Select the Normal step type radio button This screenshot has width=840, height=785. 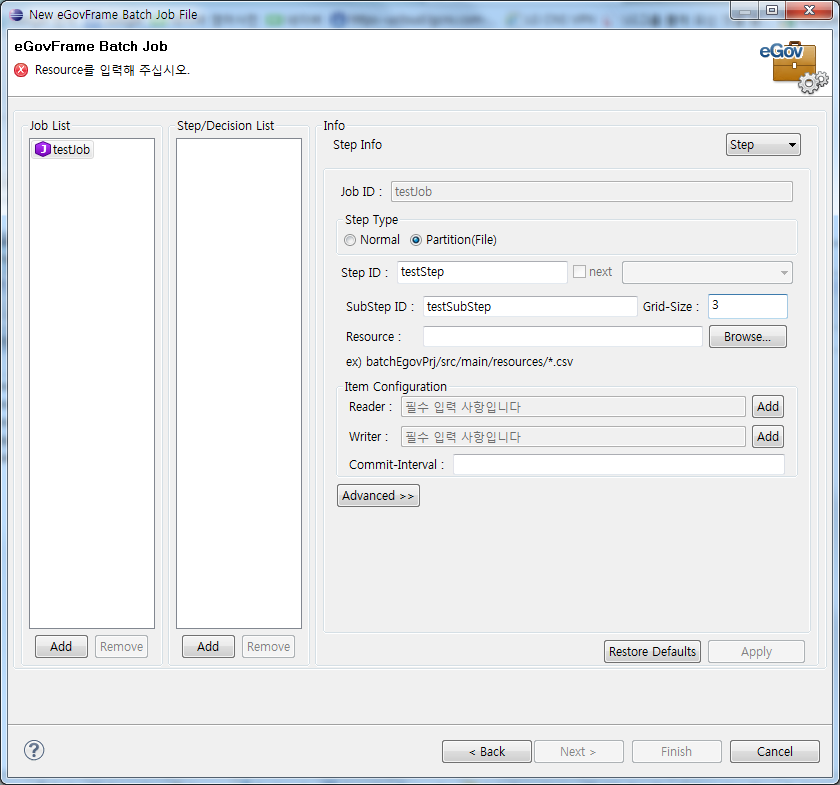[x=350, y=240]
